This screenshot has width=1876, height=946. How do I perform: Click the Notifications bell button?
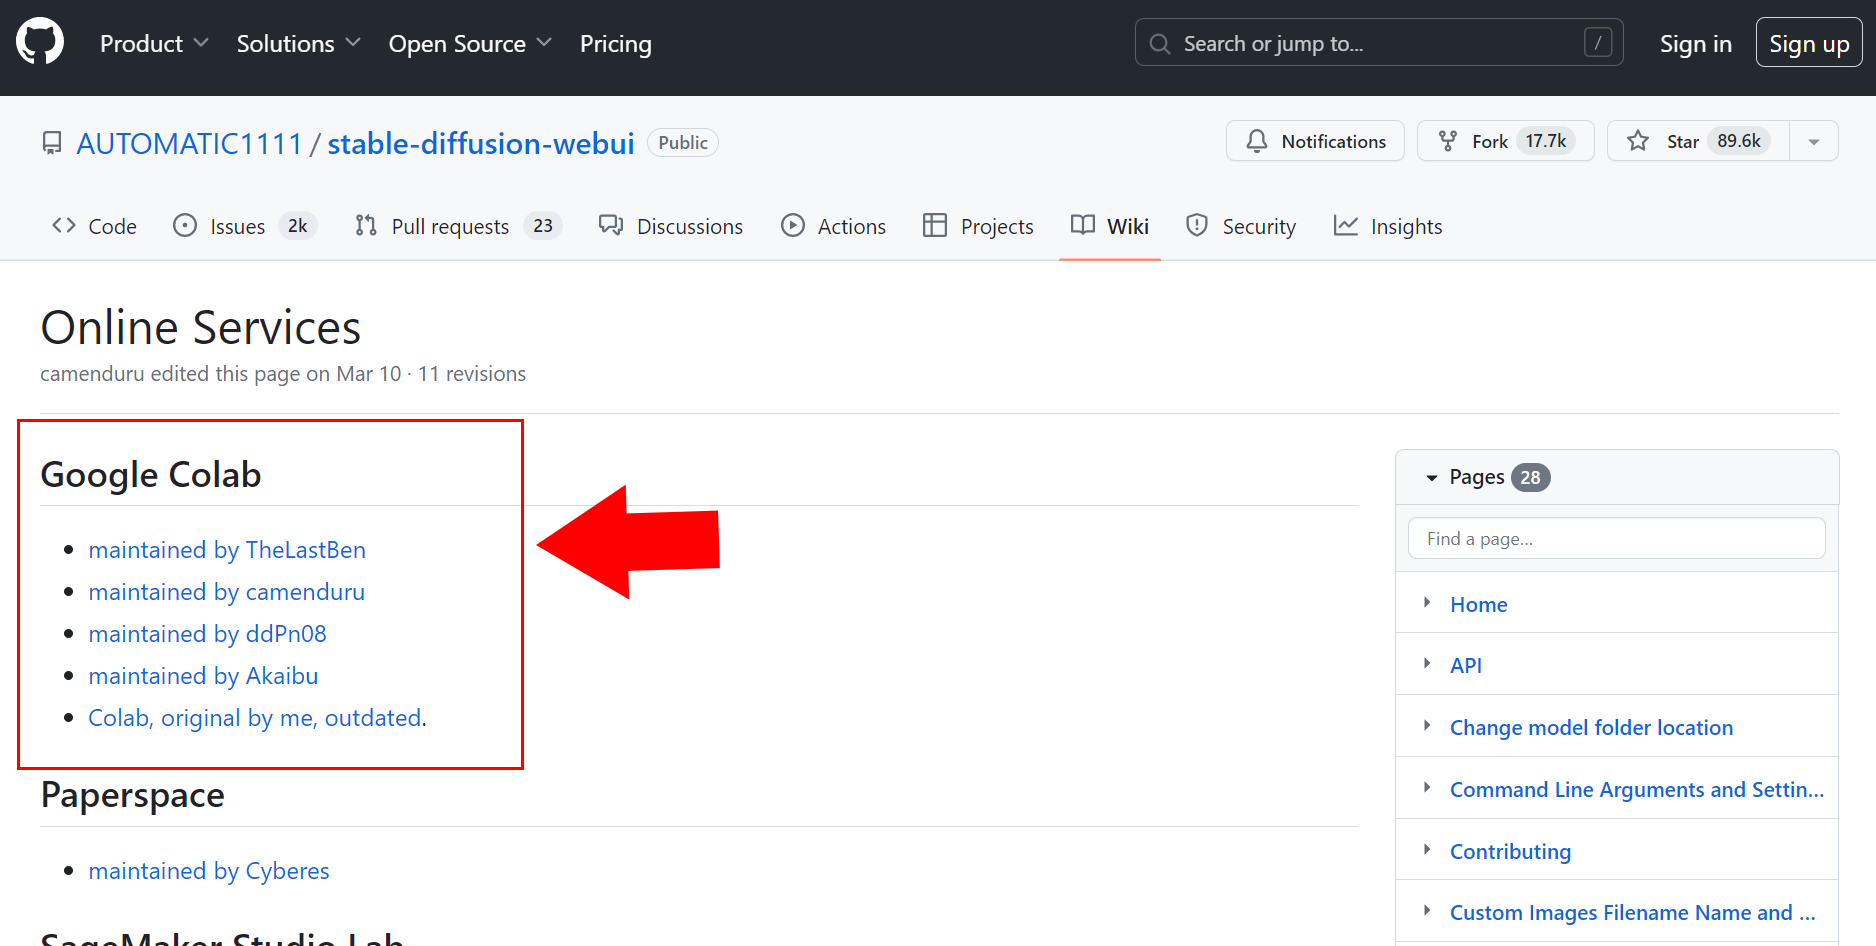1315,141
